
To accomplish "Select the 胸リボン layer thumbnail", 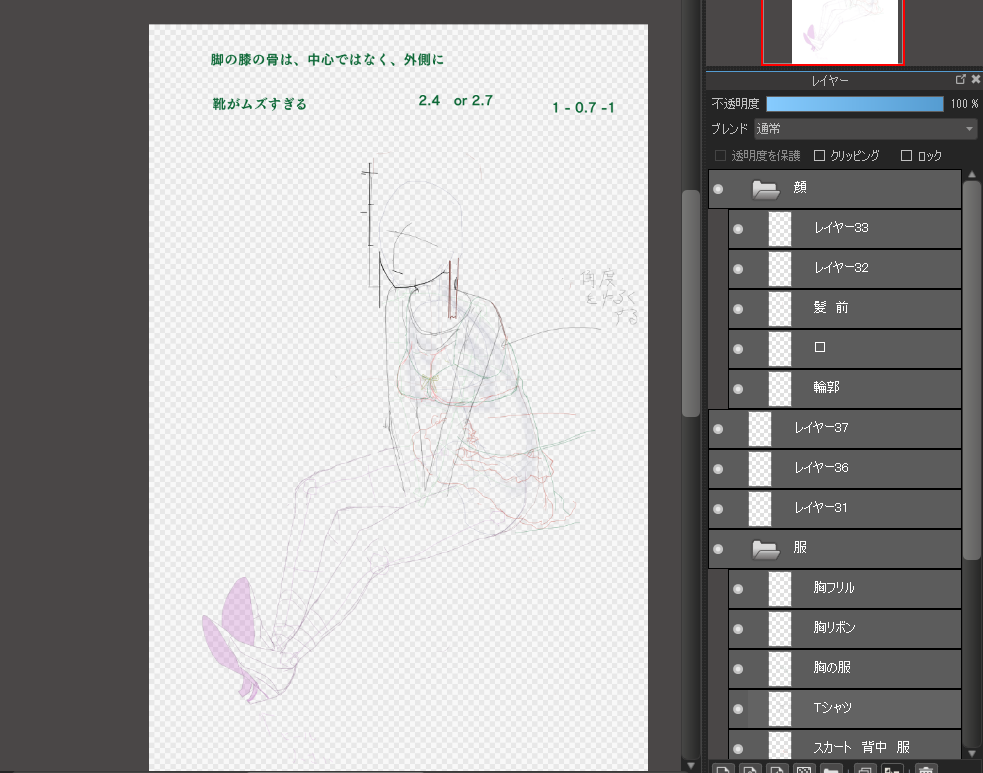I will click(x=780, y=629).
